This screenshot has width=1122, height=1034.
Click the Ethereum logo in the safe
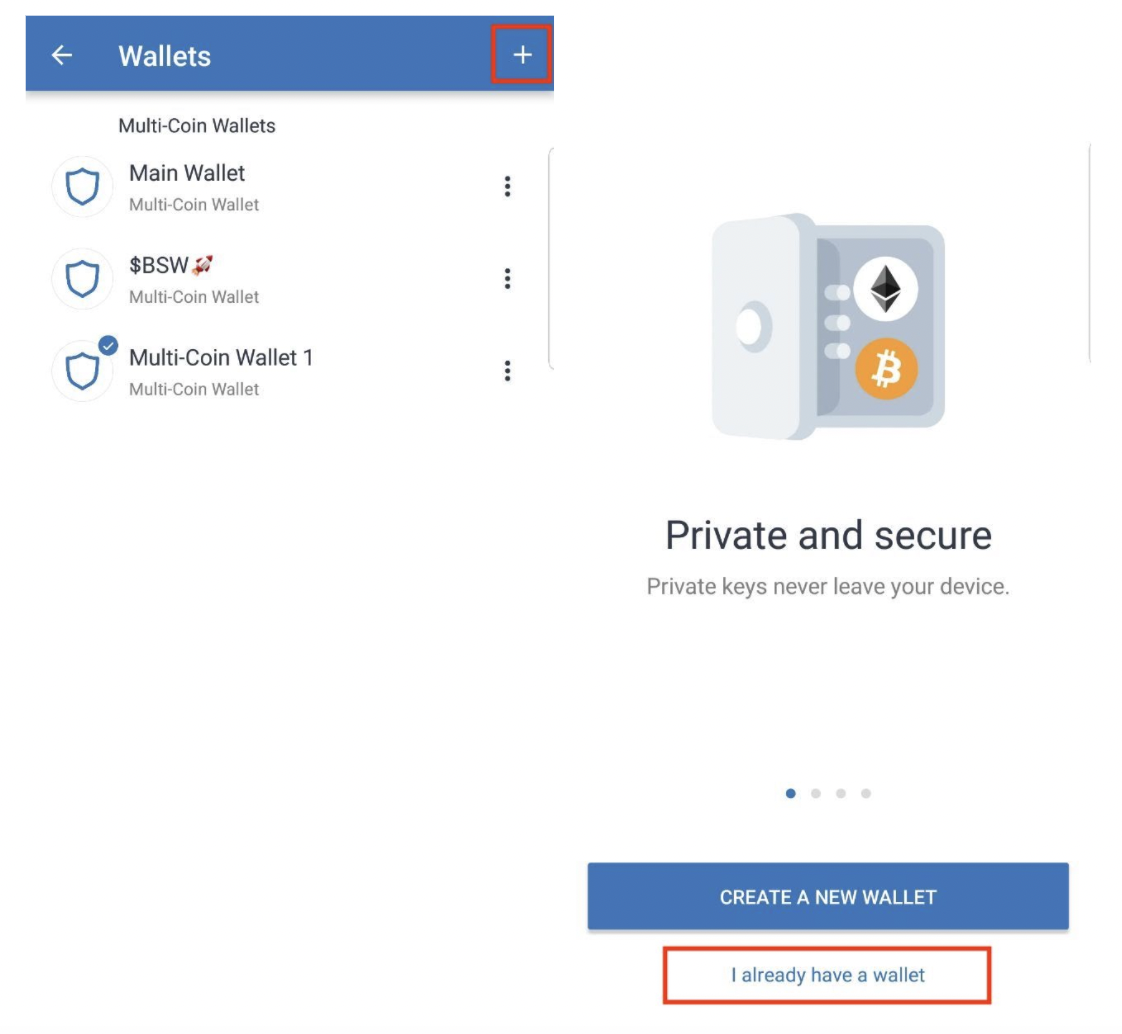pos(885,289)
